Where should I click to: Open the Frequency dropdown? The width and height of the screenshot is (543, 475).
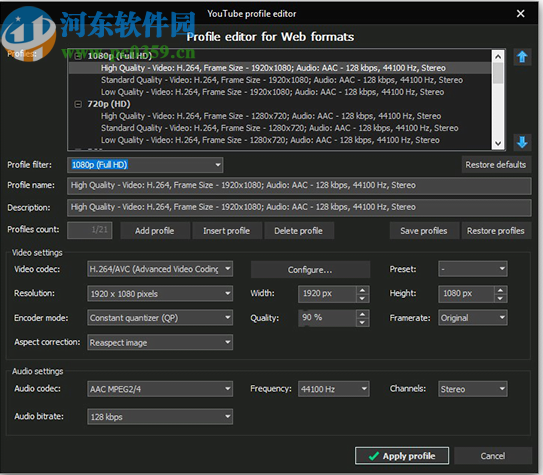334,389
